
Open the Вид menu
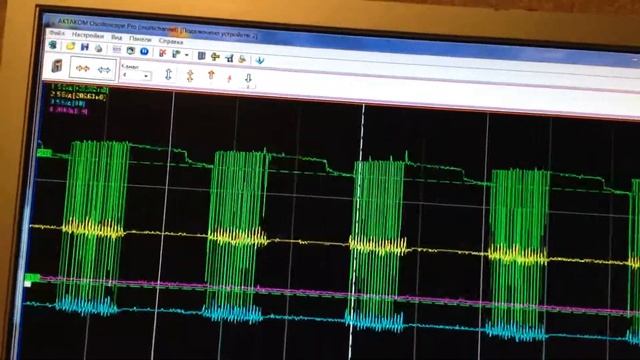pos(117,37)
